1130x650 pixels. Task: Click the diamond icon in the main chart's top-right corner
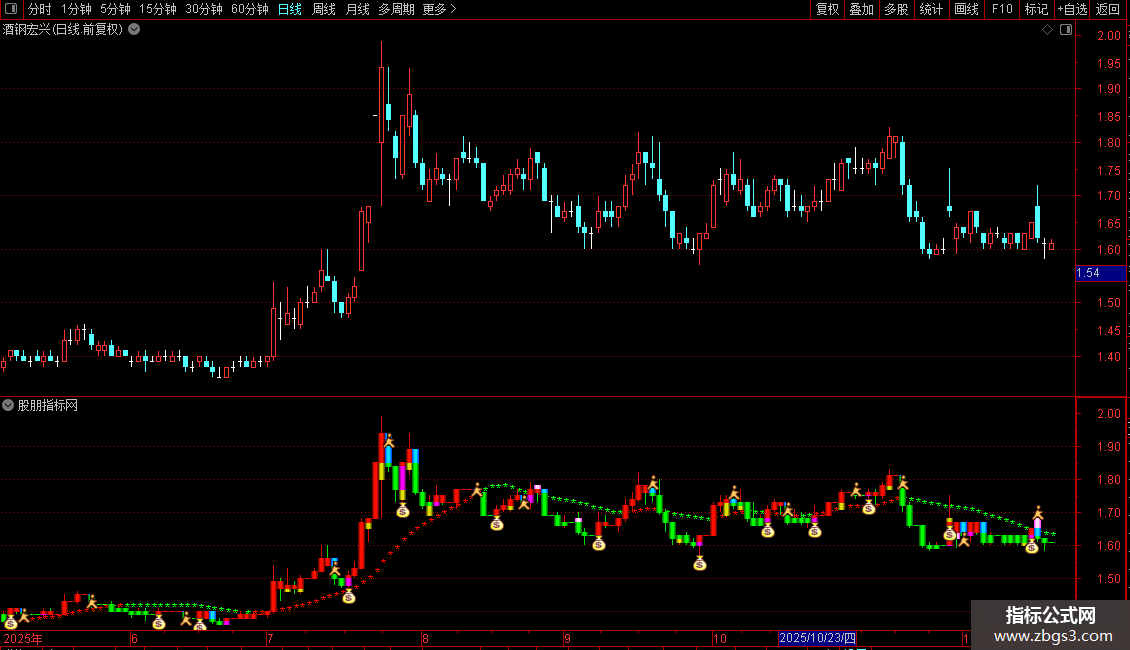1047,30
